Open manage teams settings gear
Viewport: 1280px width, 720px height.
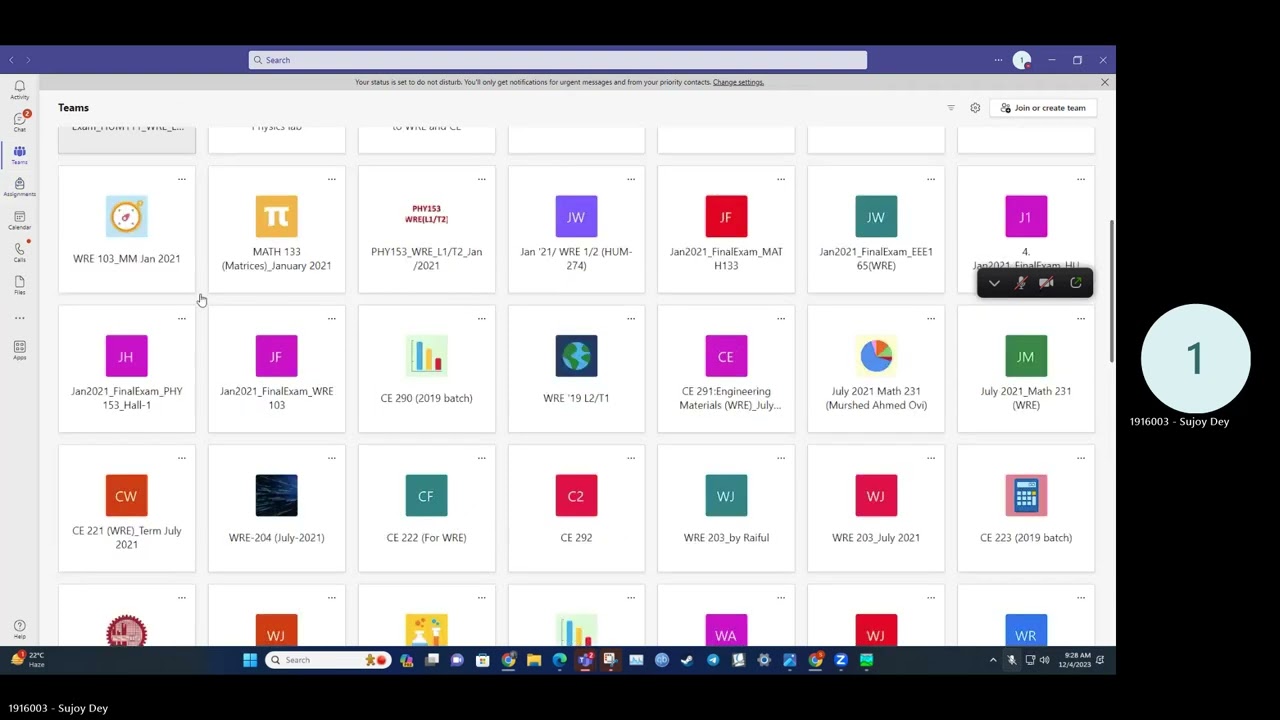975,108
